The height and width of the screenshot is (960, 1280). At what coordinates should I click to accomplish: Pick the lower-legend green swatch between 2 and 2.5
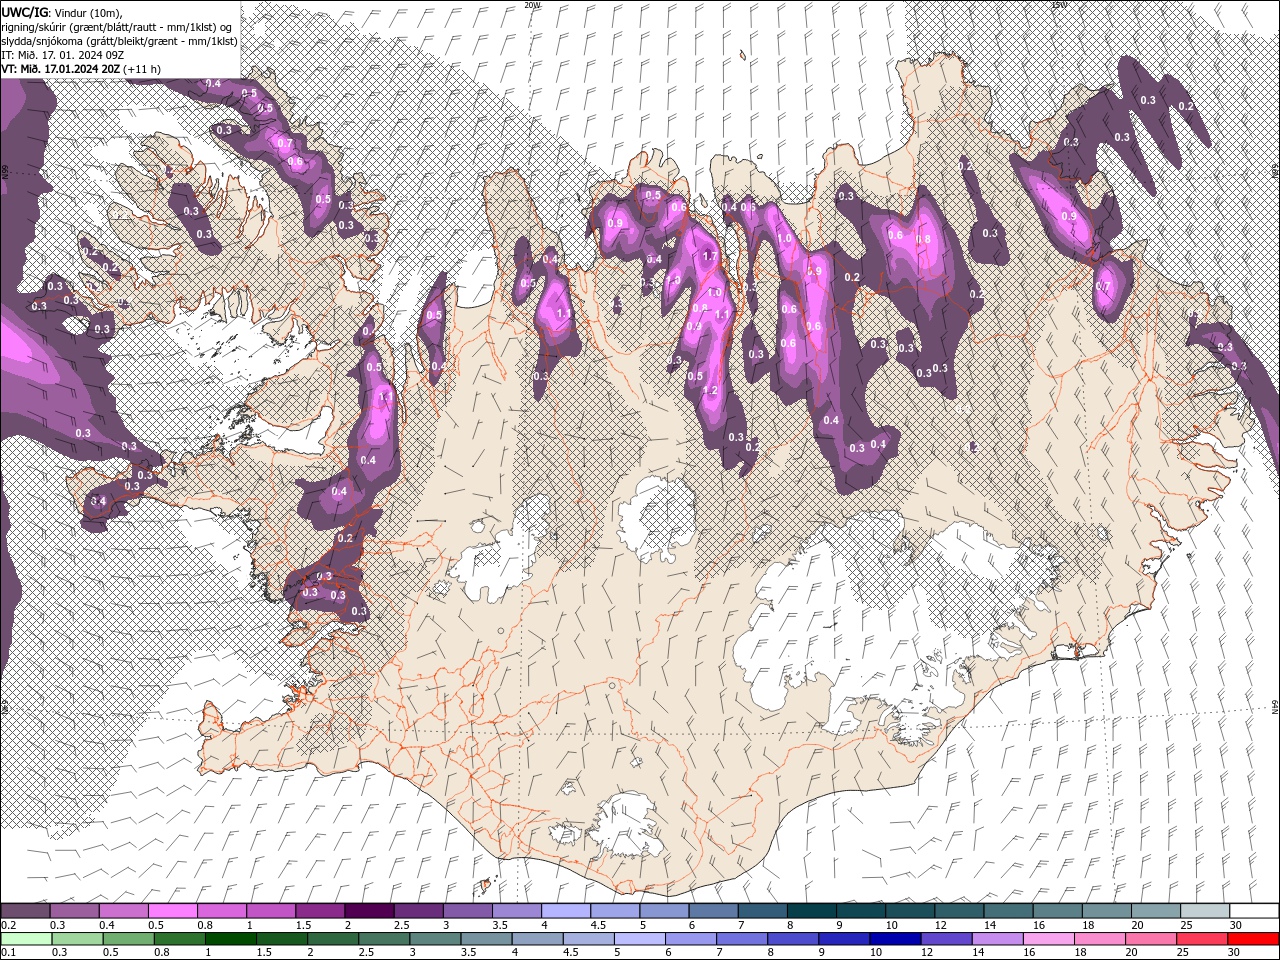pos(332,939)
